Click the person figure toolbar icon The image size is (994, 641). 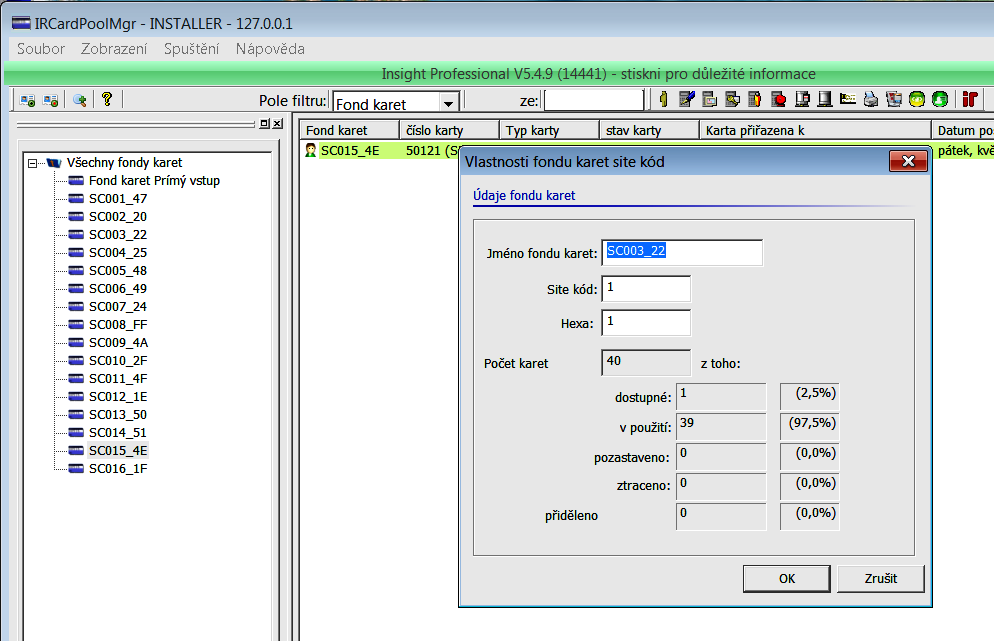[x=662, y=99]
